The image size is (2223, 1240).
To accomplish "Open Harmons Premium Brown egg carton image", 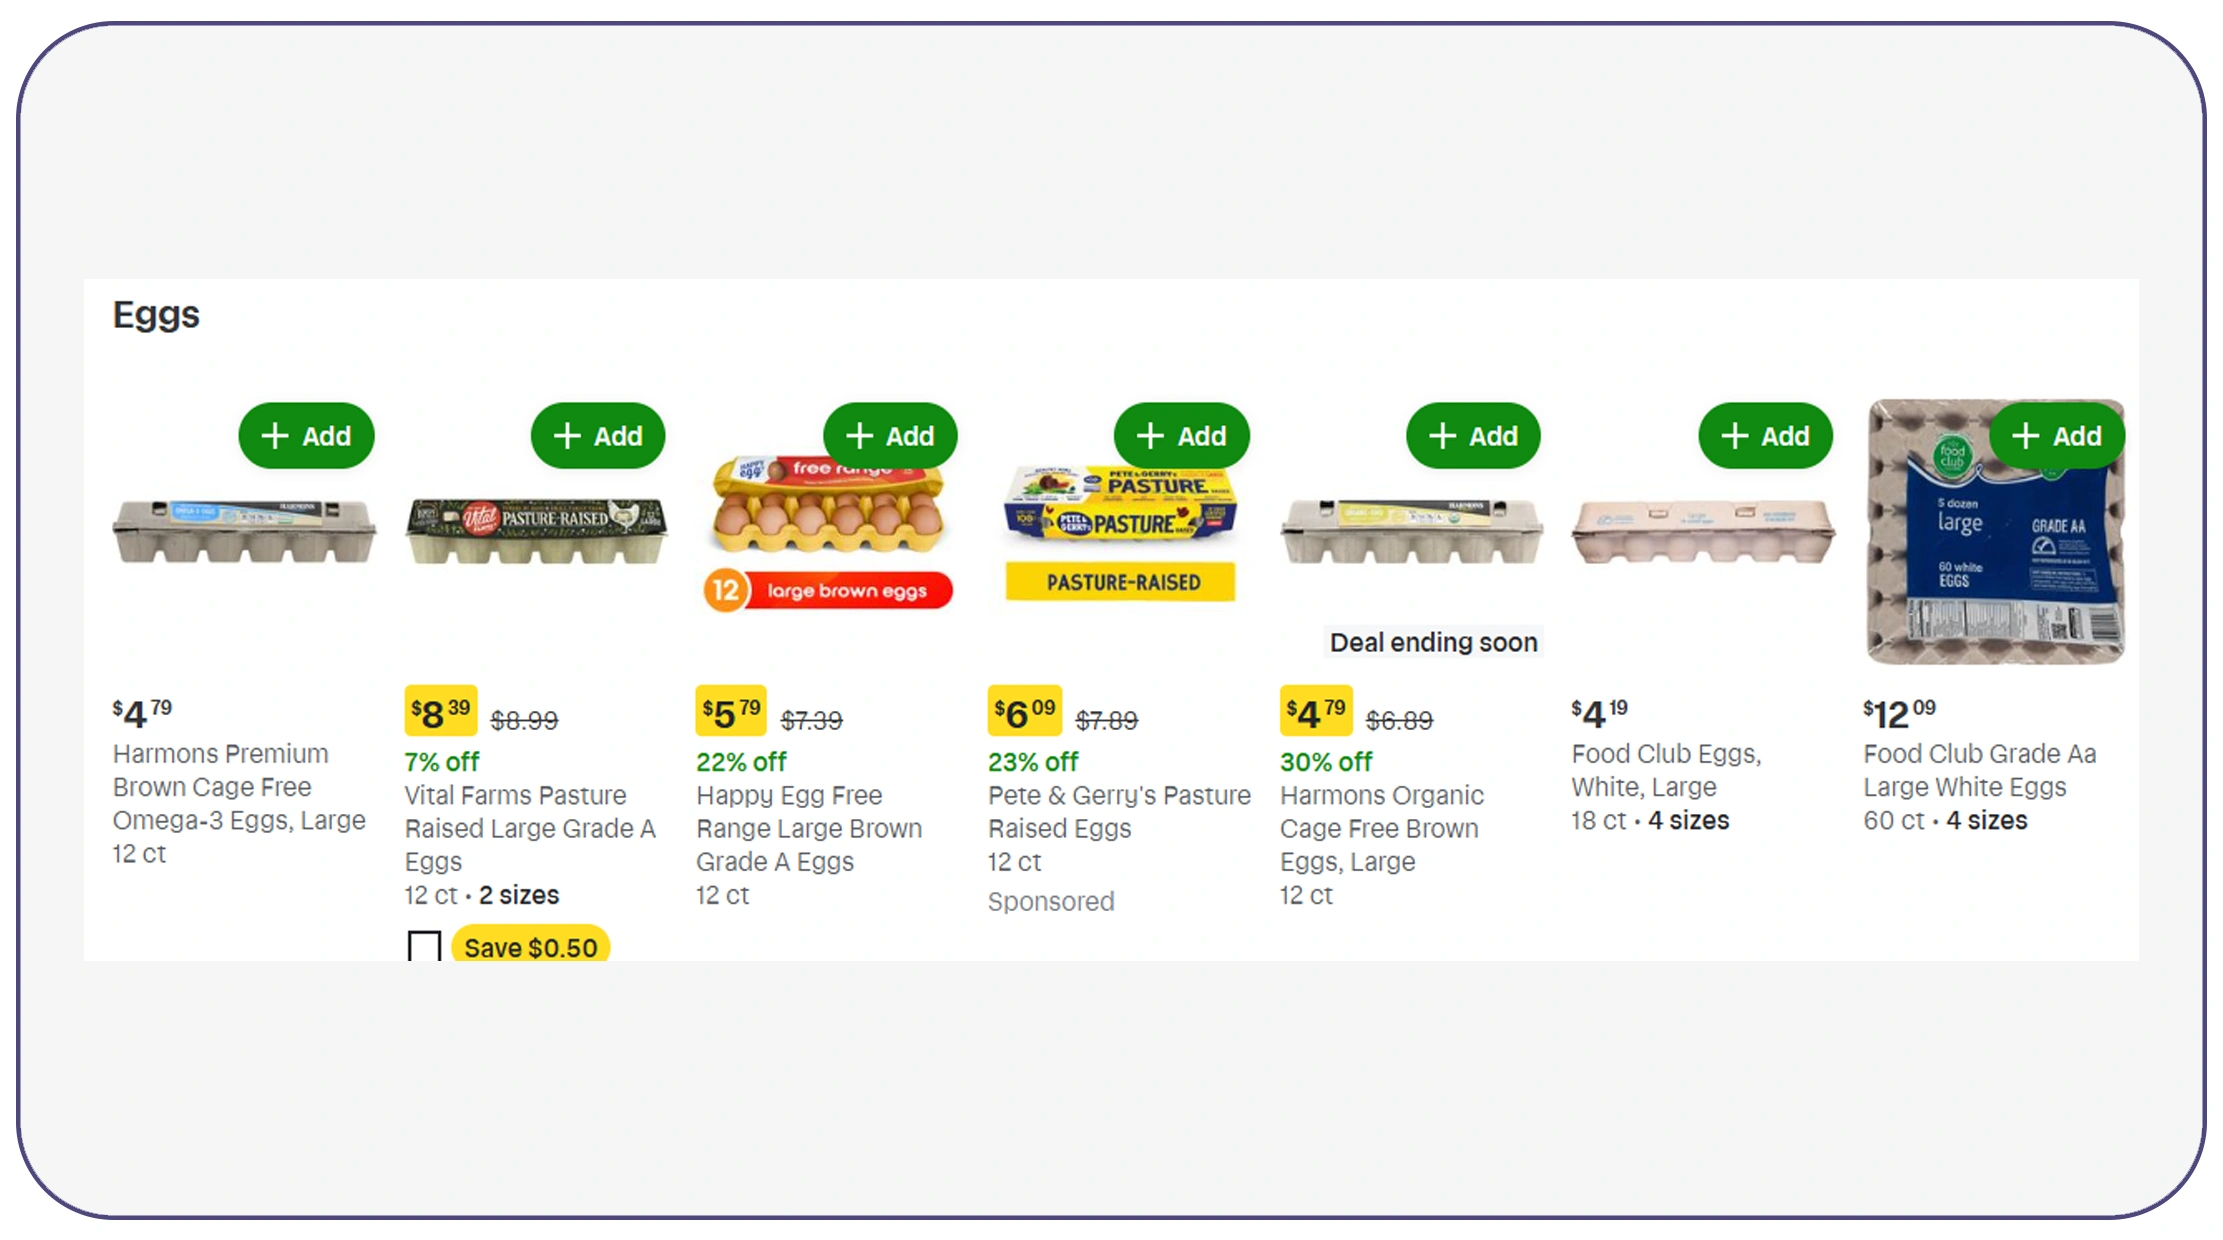I will click(244, 532).
